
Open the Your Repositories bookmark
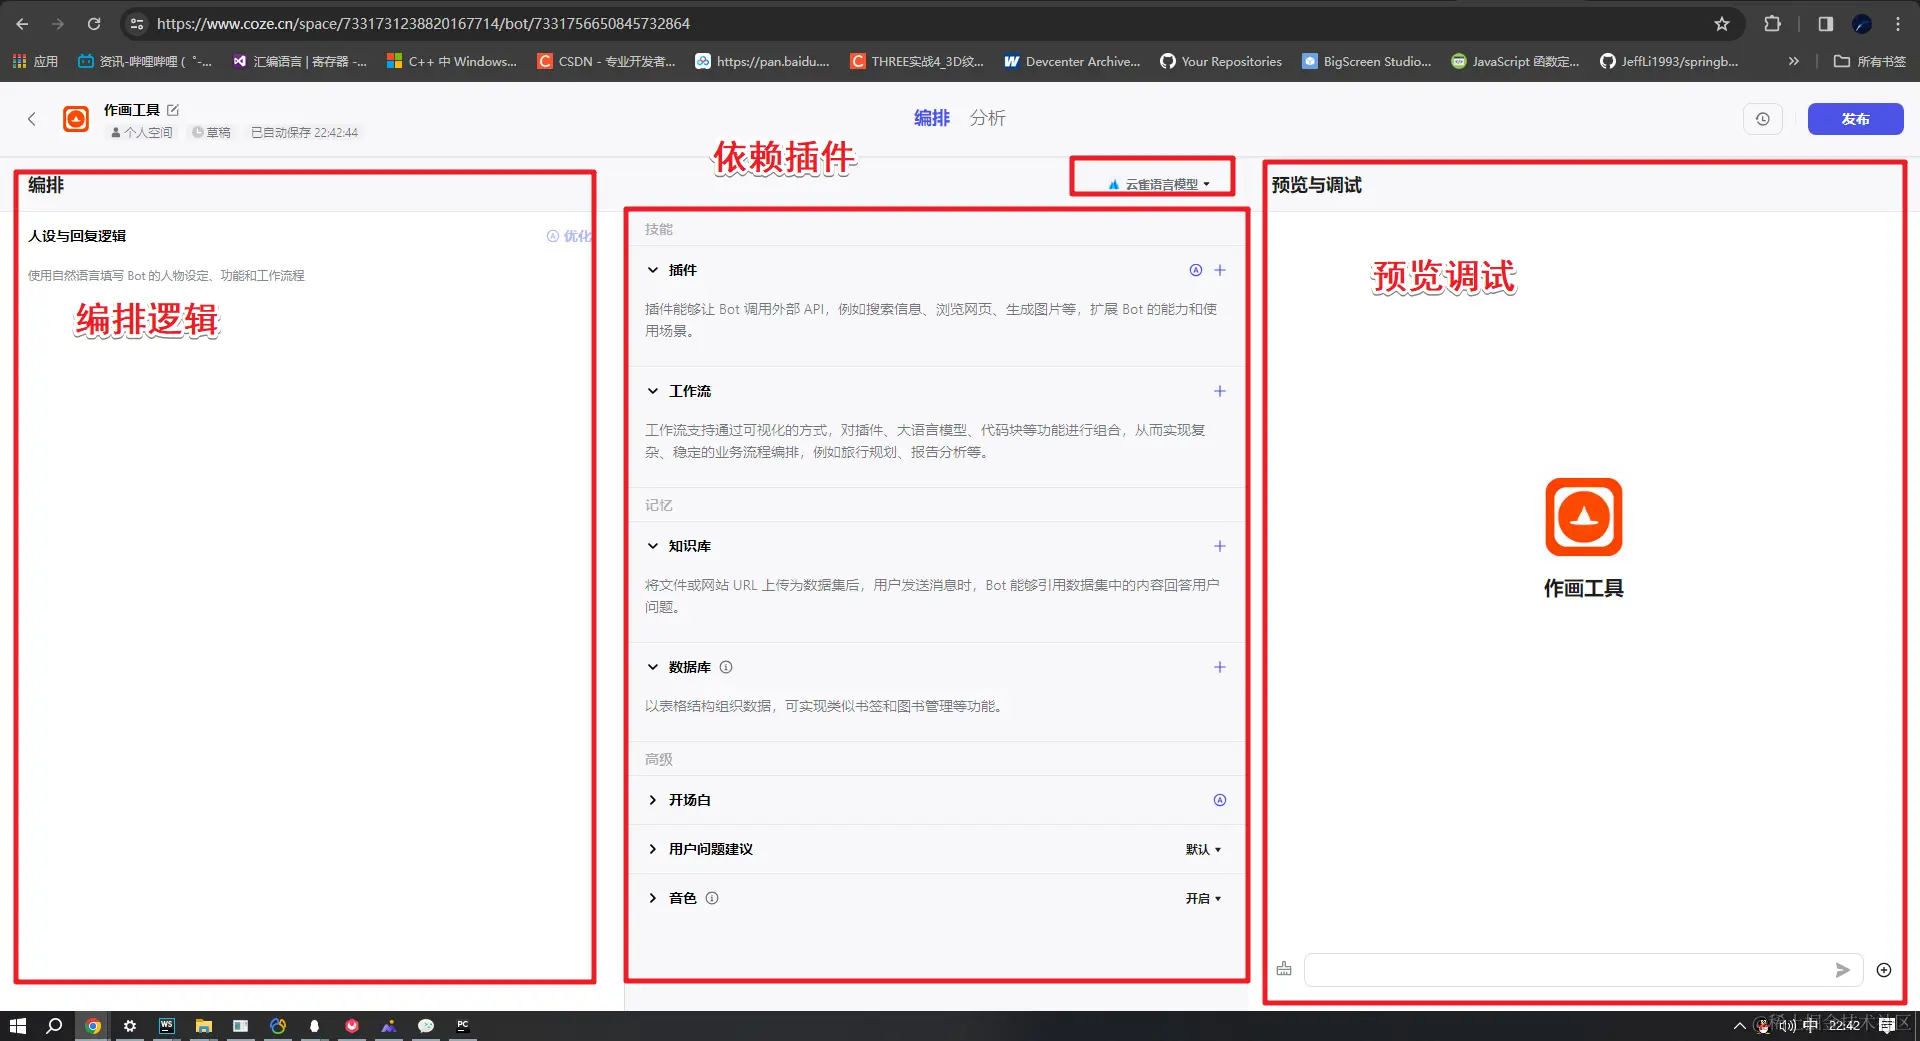pyautogui.click(x=1221, y=61)
